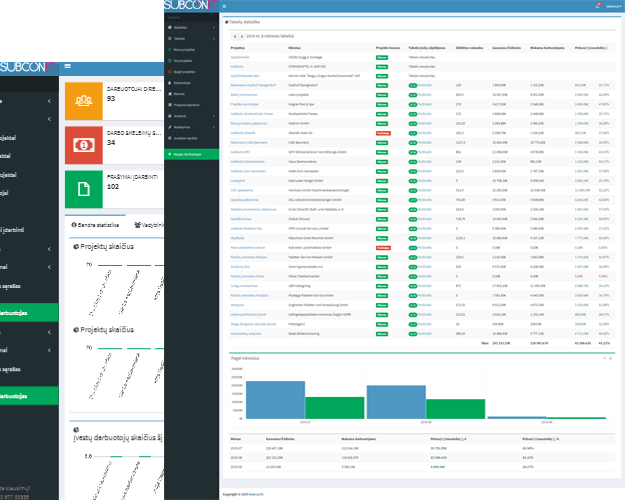Open the Automobilių ardymas project link

pos(246,334)
